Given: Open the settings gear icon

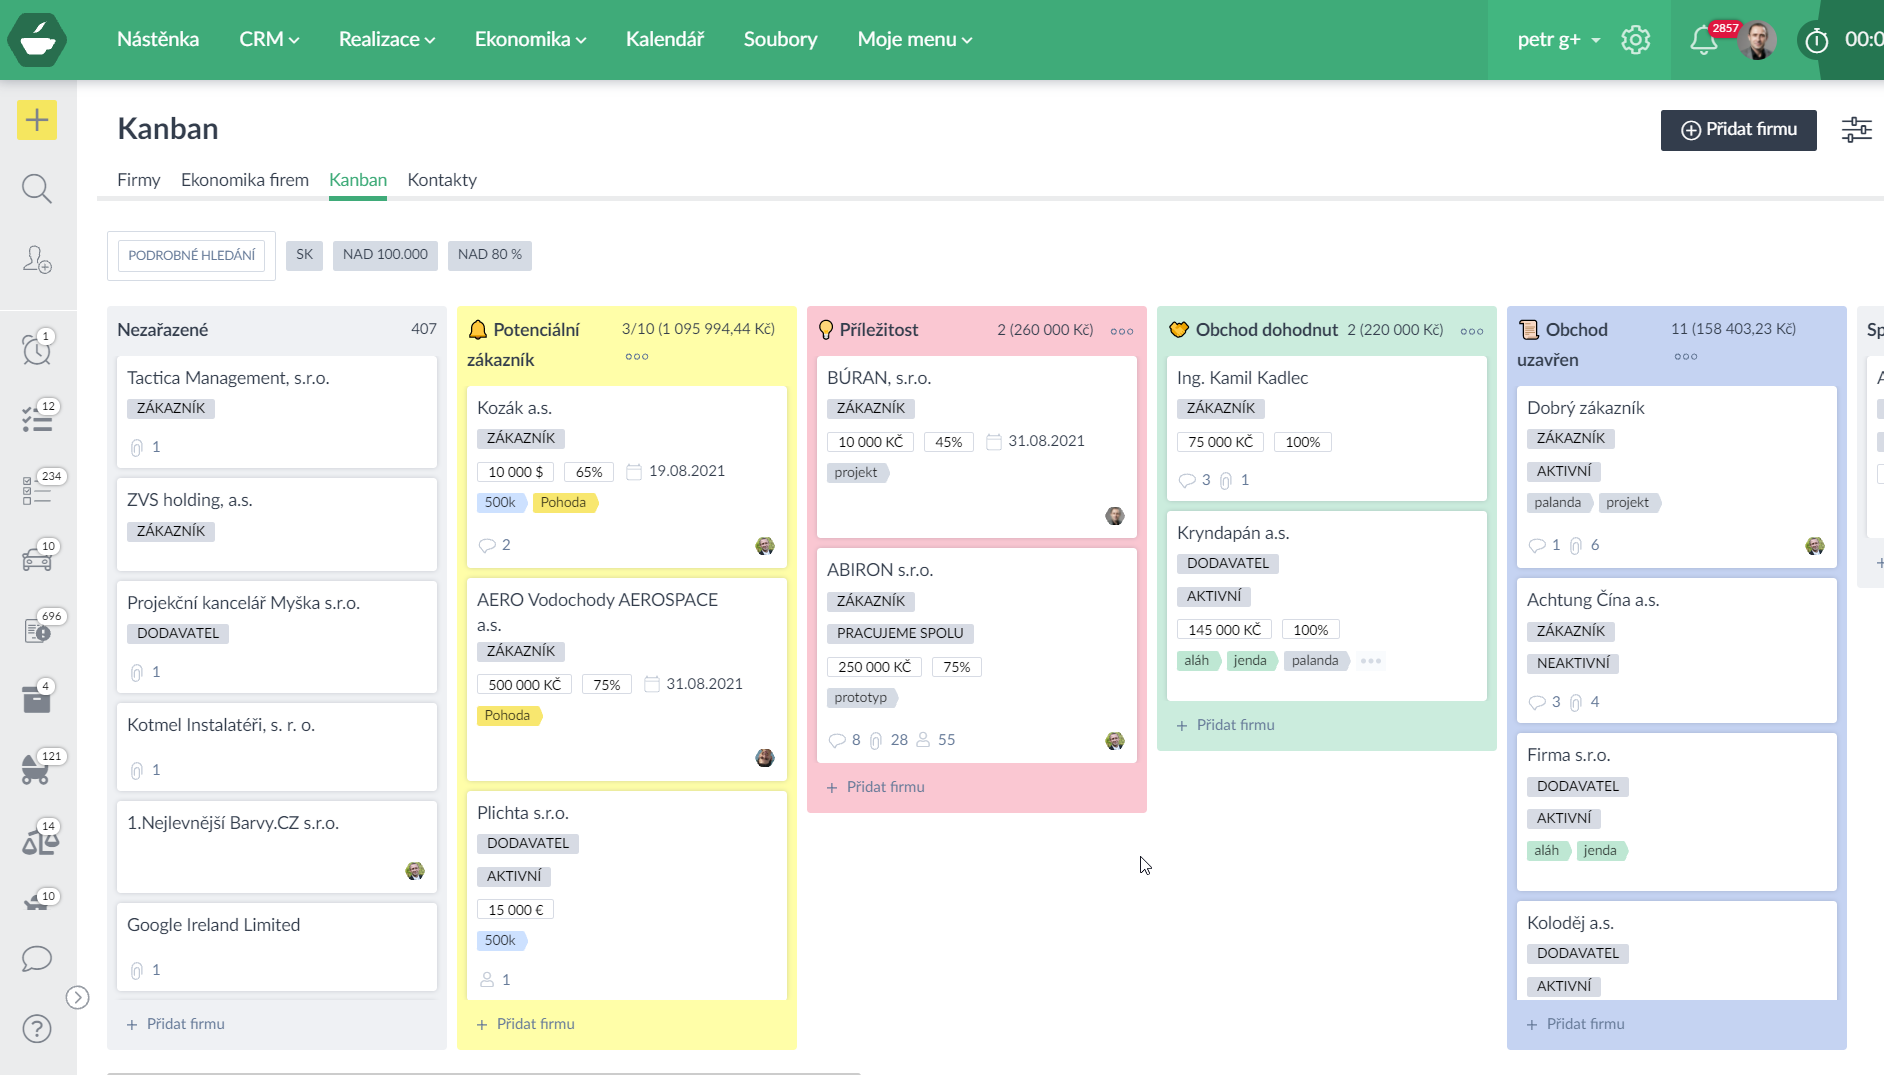Looking at the screenshot, I should (1635, 40).
